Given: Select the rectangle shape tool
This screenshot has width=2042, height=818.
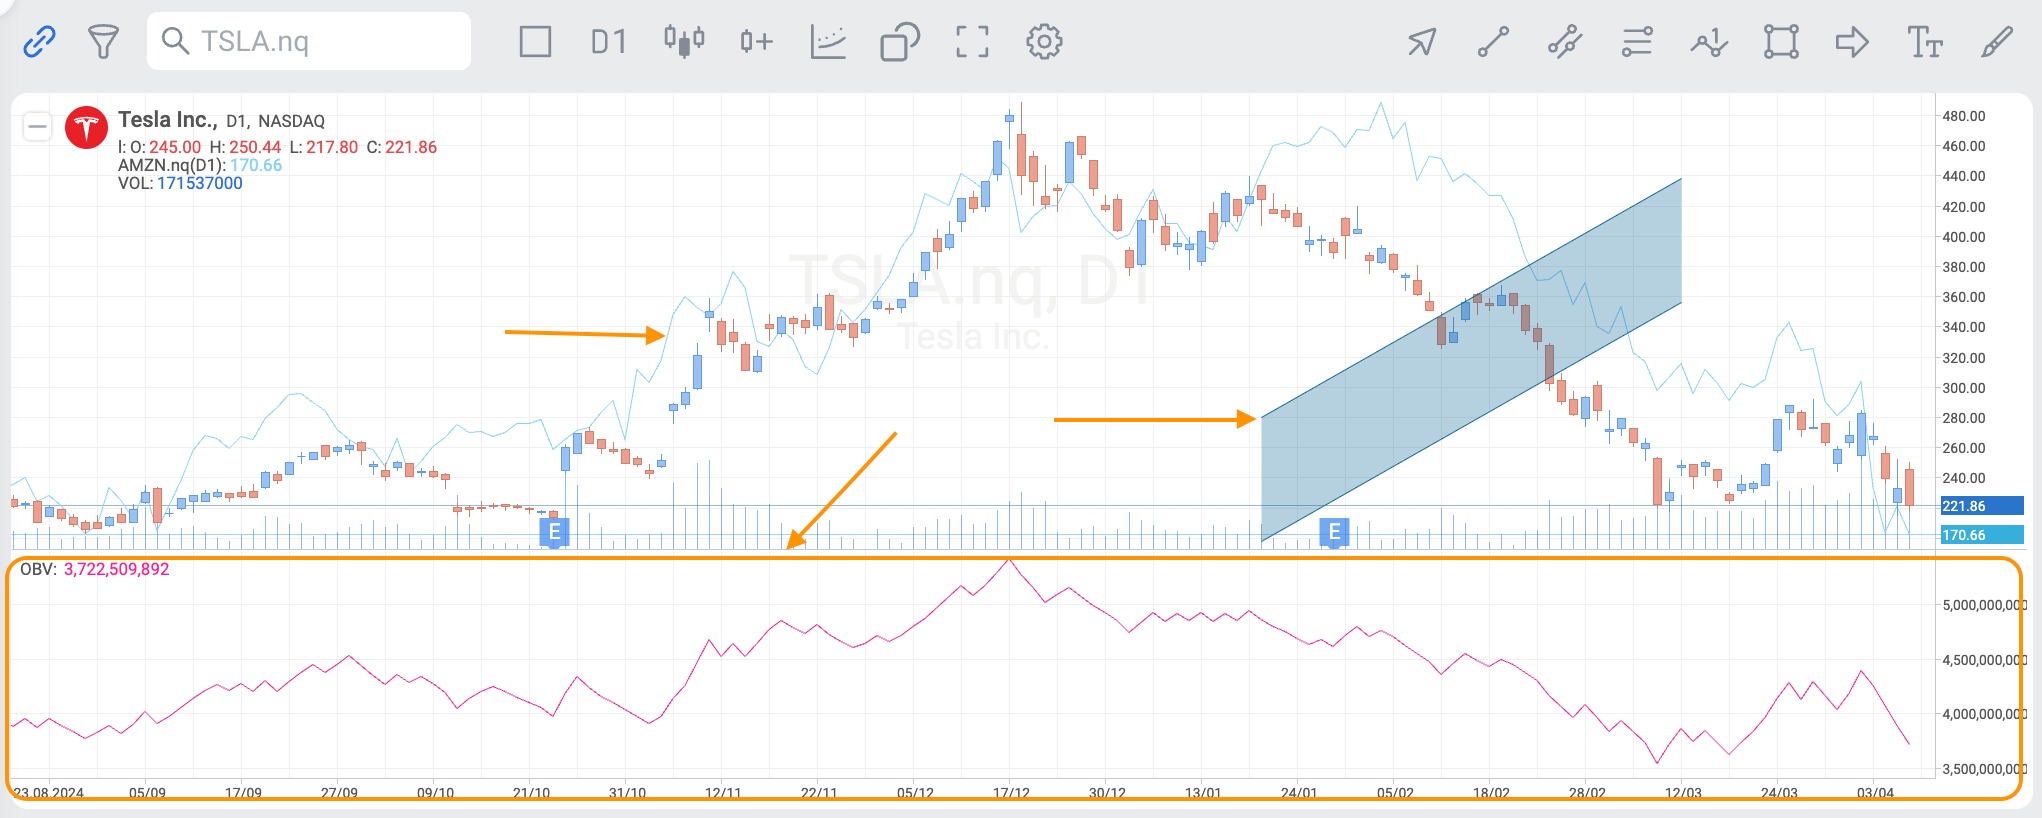Looking at the screenshot, I should pyautogui.click(x=1781, y=42).
